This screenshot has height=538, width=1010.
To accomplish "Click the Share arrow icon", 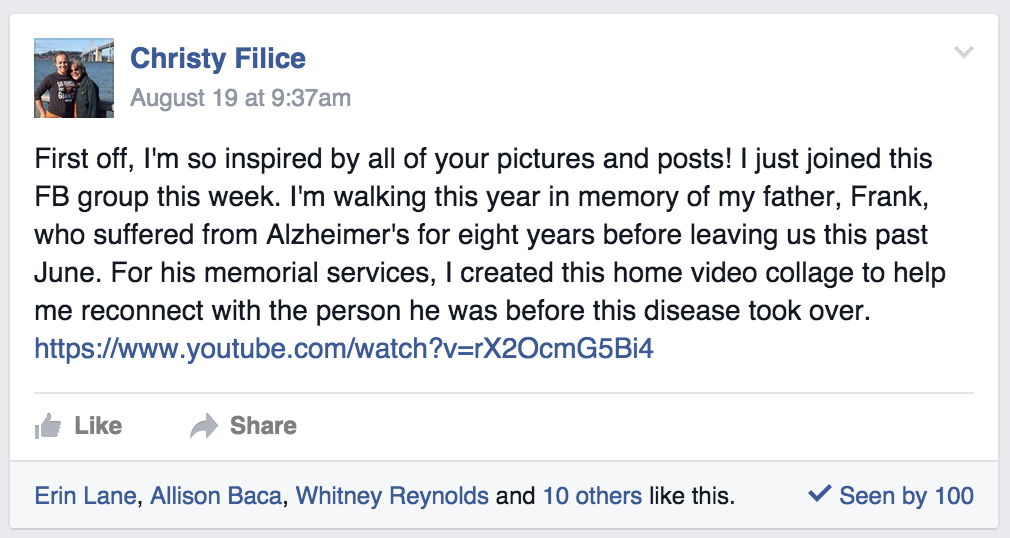I will (204, 427).
